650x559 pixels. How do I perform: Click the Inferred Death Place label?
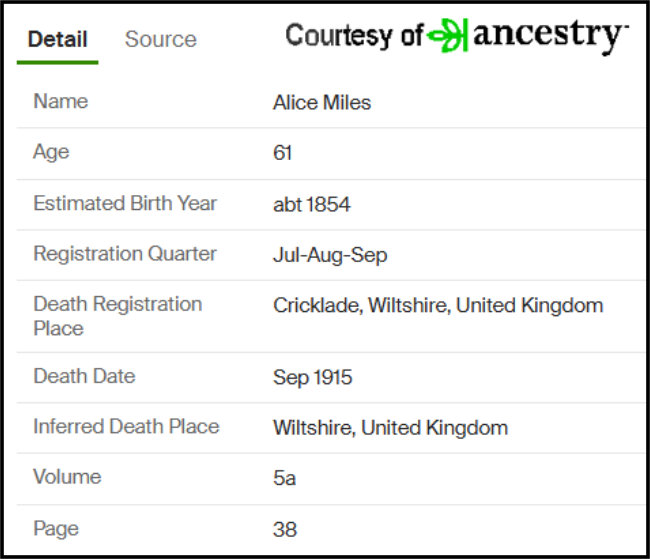click(126, 426)
